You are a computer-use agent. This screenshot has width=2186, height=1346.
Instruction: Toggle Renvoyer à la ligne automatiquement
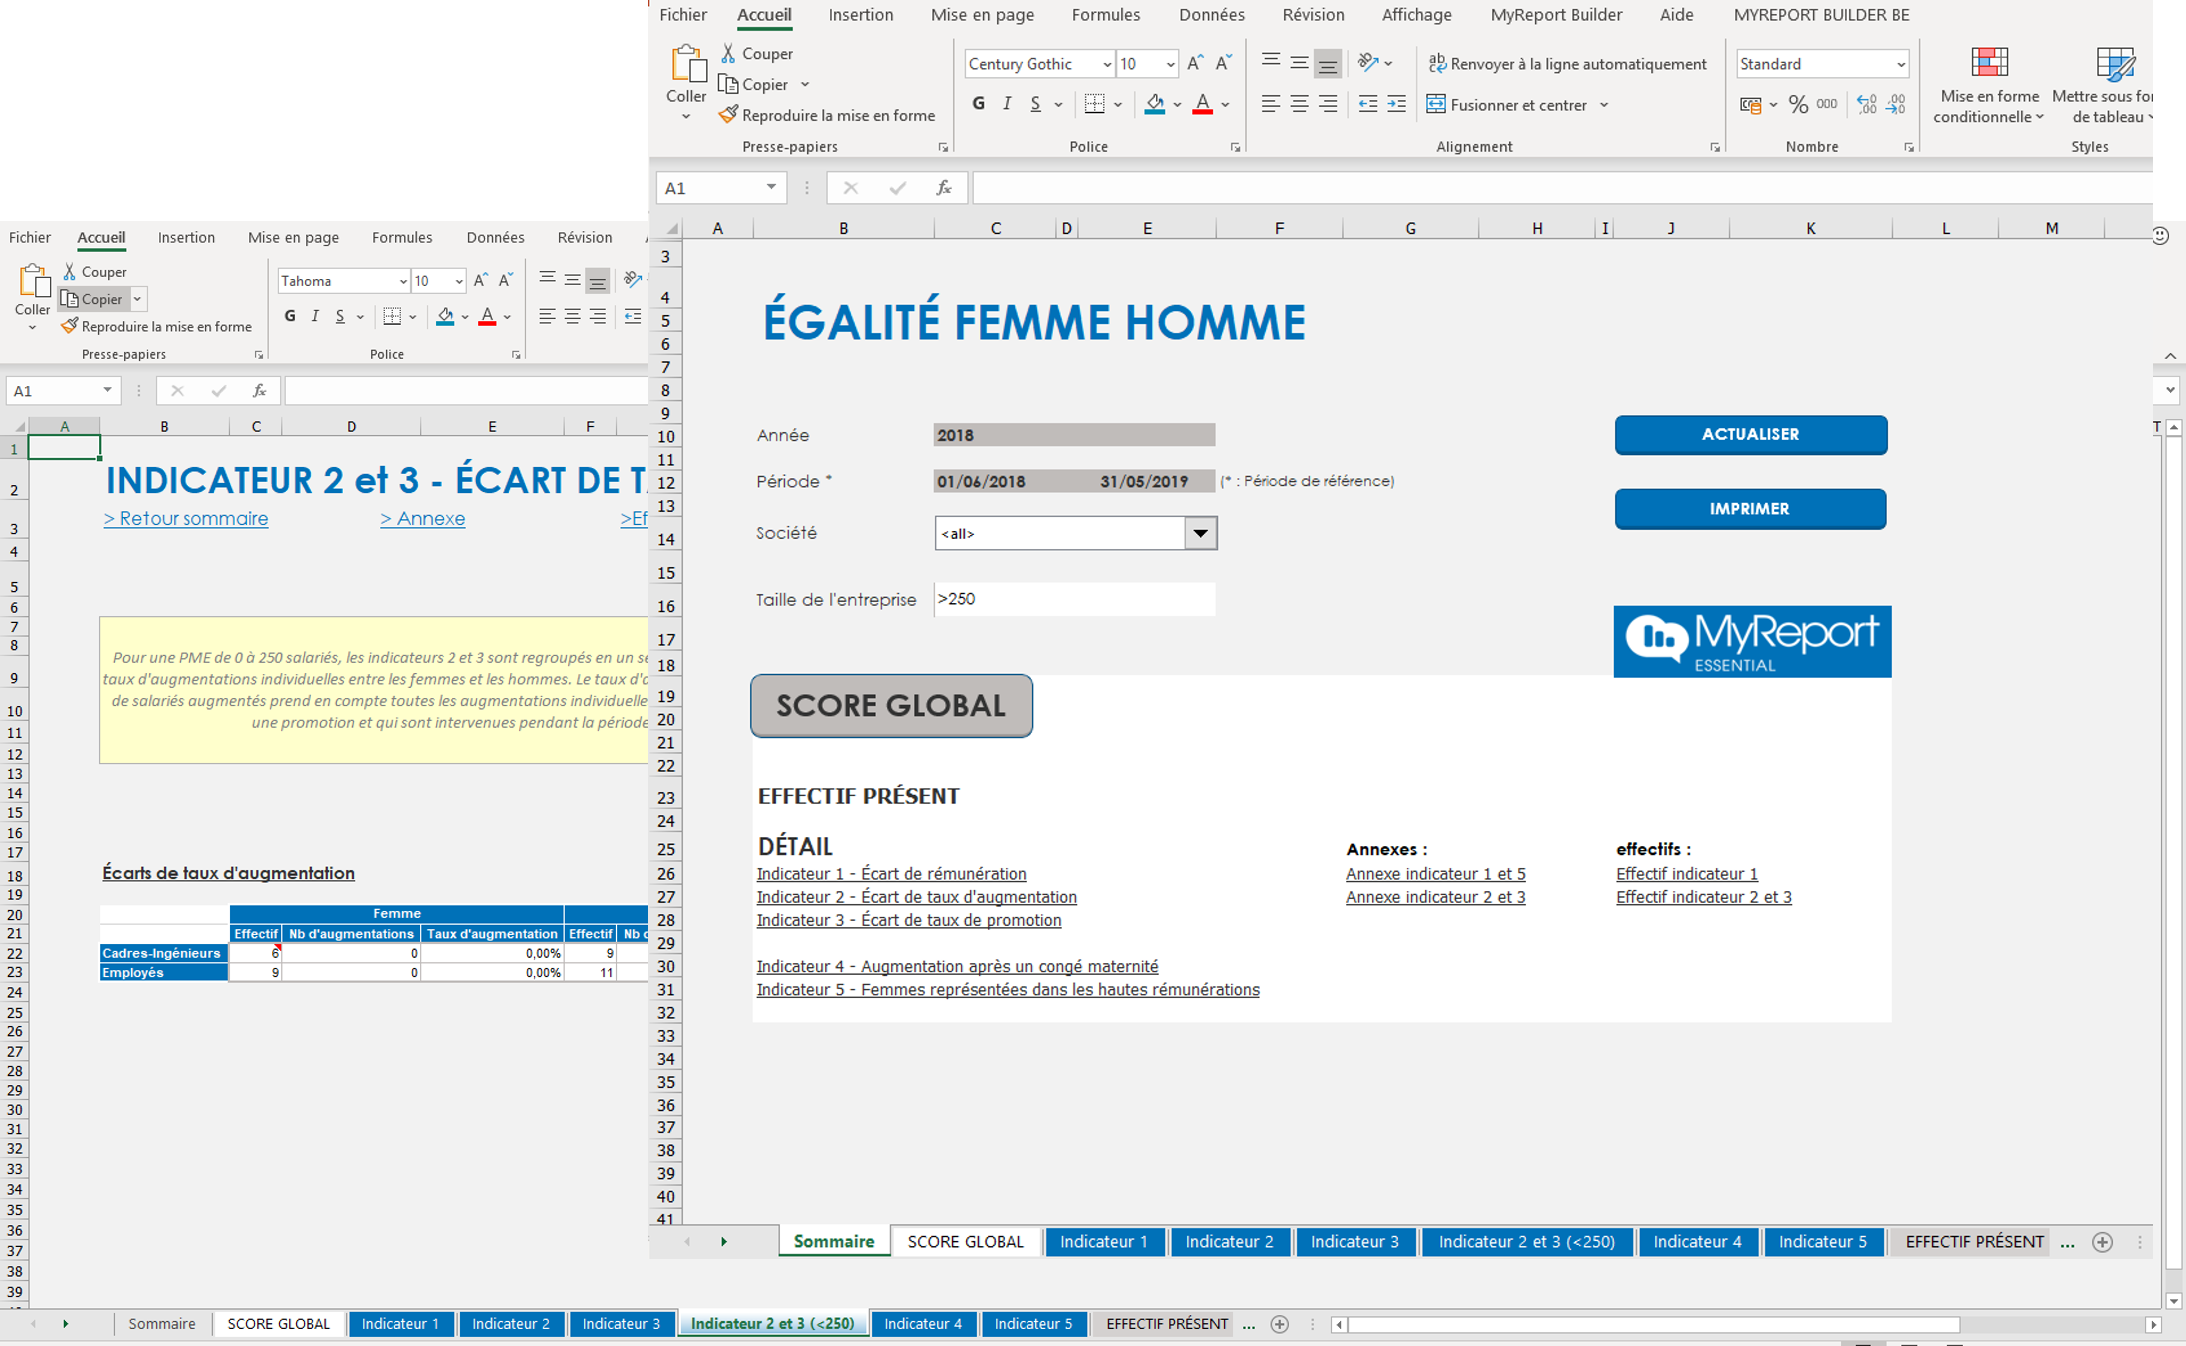click(x=1566, y=64)
